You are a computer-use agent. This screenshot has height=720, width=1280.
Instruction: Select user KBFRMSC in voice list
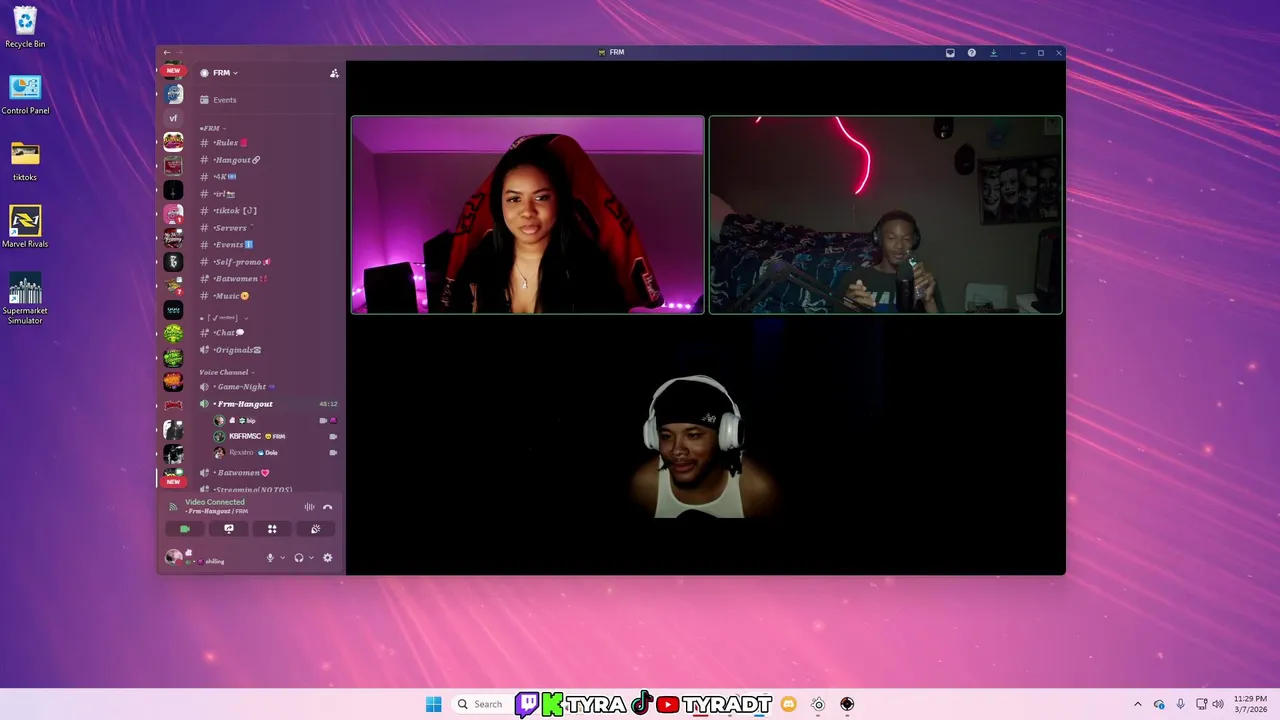point(275,437)
